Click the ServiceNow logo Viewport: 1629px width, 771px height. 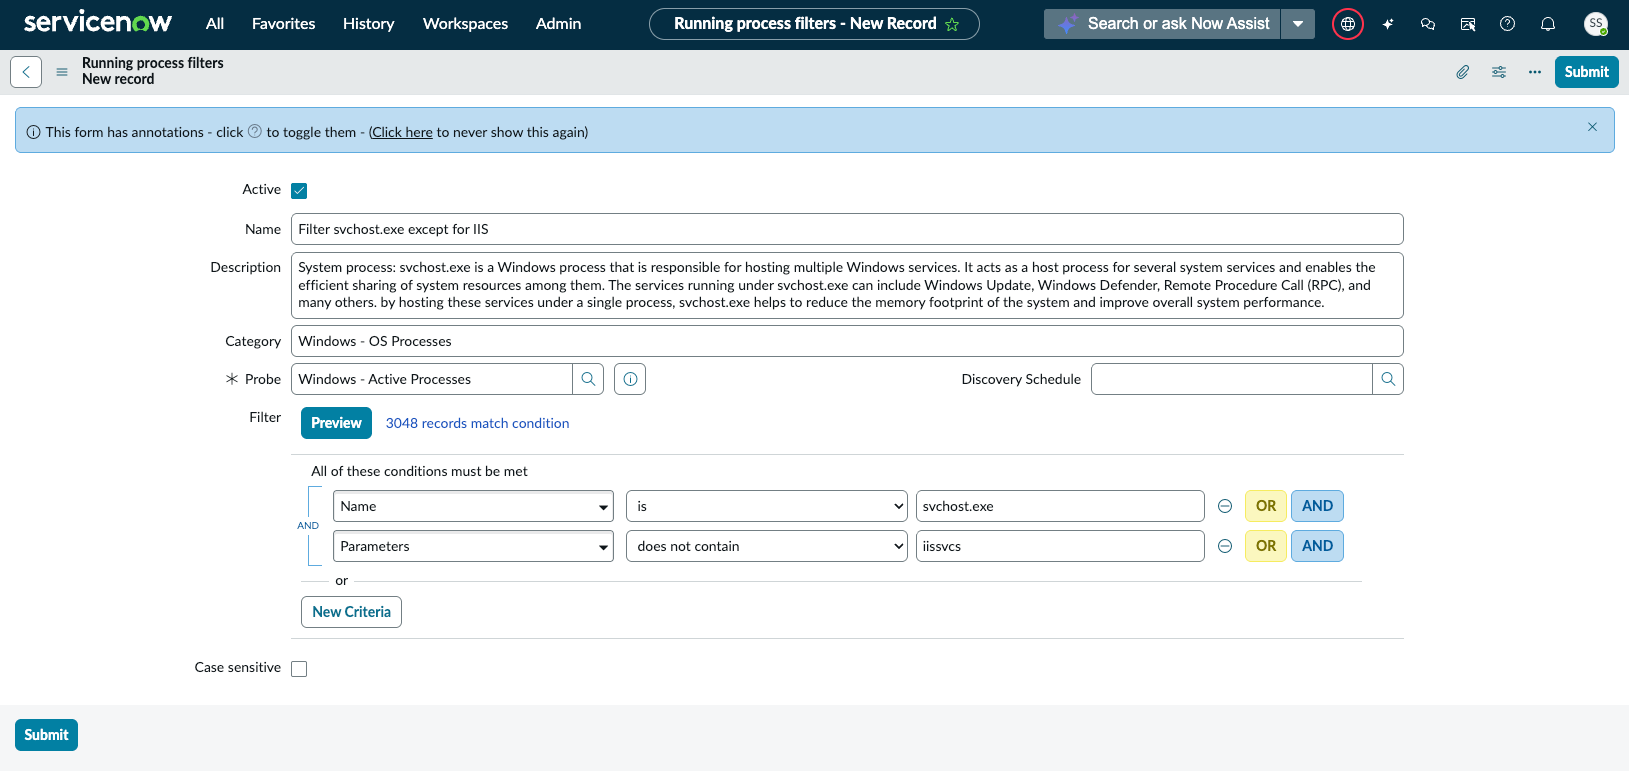97,23
